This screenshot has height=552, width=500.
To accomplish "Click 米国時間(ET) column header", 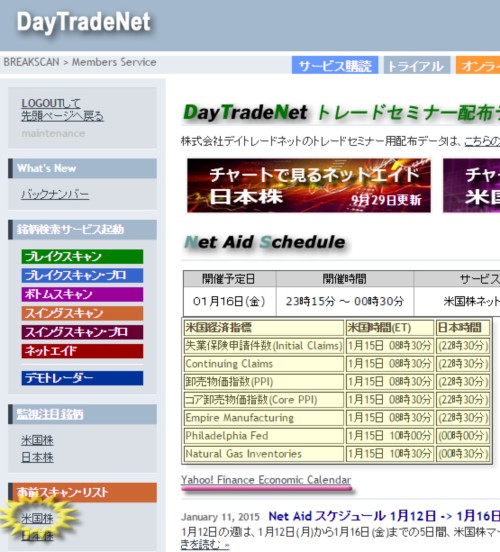I will pyautogui.click(x=390, y=328).
